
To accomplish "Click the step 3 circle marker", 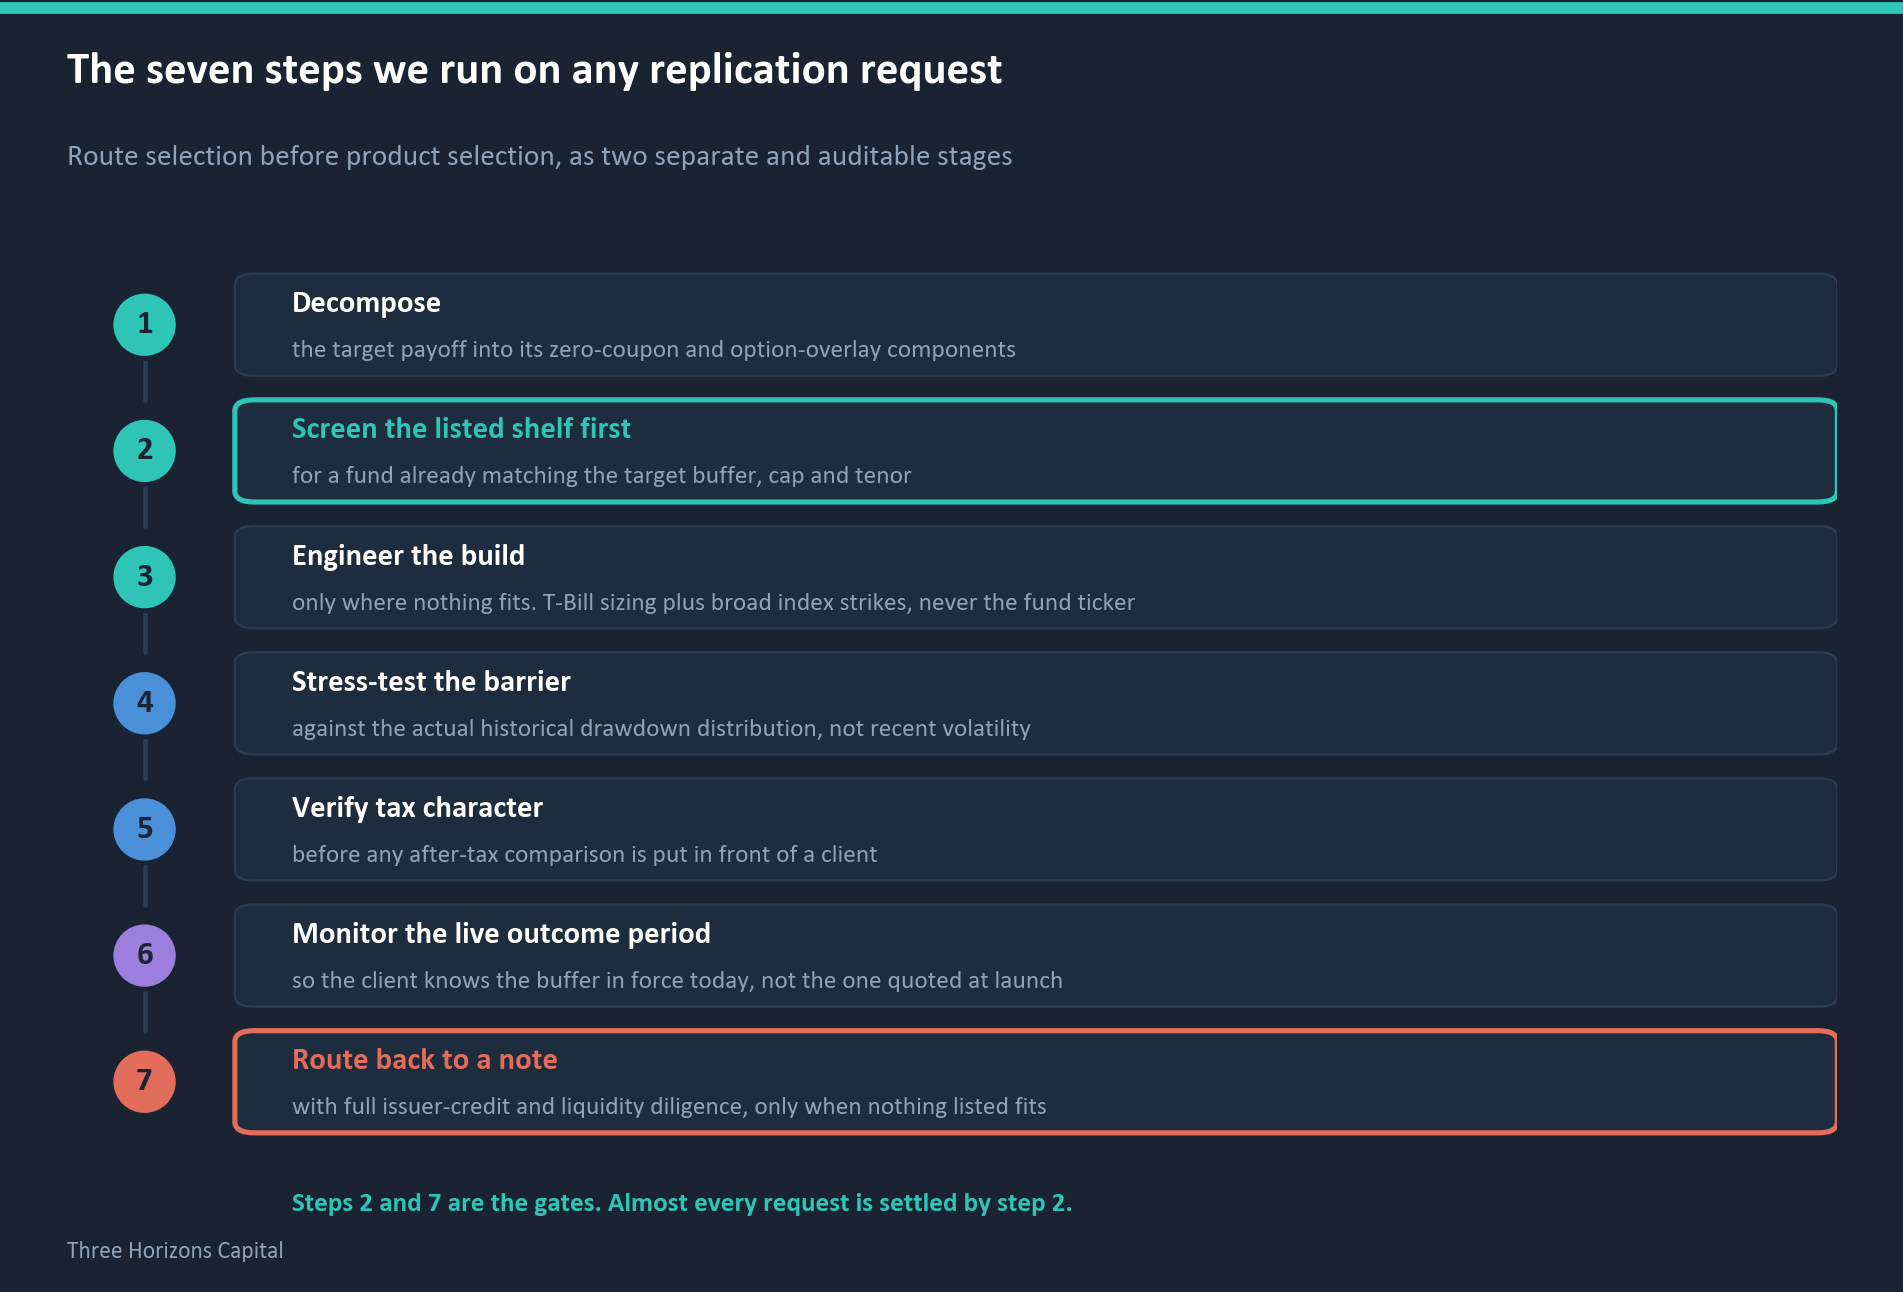I will 145,577.
